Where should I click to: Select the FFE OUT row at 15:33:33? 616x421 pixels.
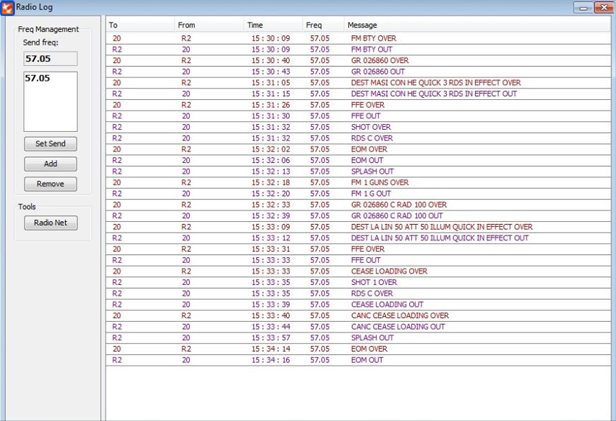pos(358,260)
